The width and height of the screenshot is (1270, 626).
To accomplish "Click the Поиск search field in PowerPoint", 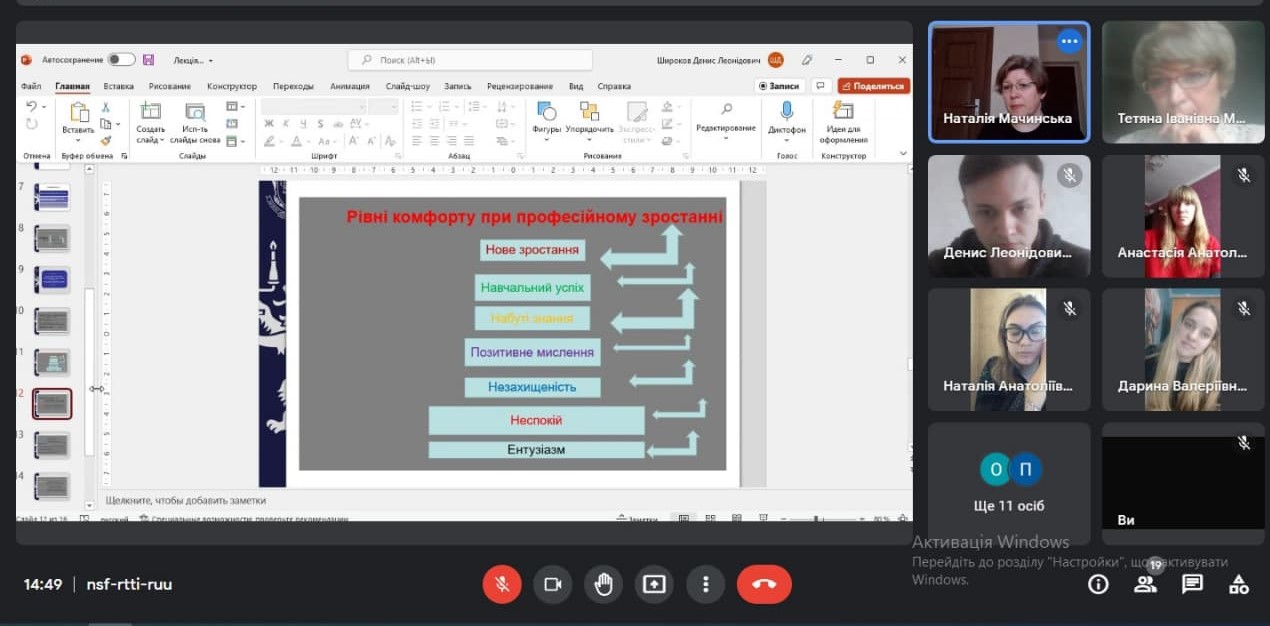I will pos(470,60).
